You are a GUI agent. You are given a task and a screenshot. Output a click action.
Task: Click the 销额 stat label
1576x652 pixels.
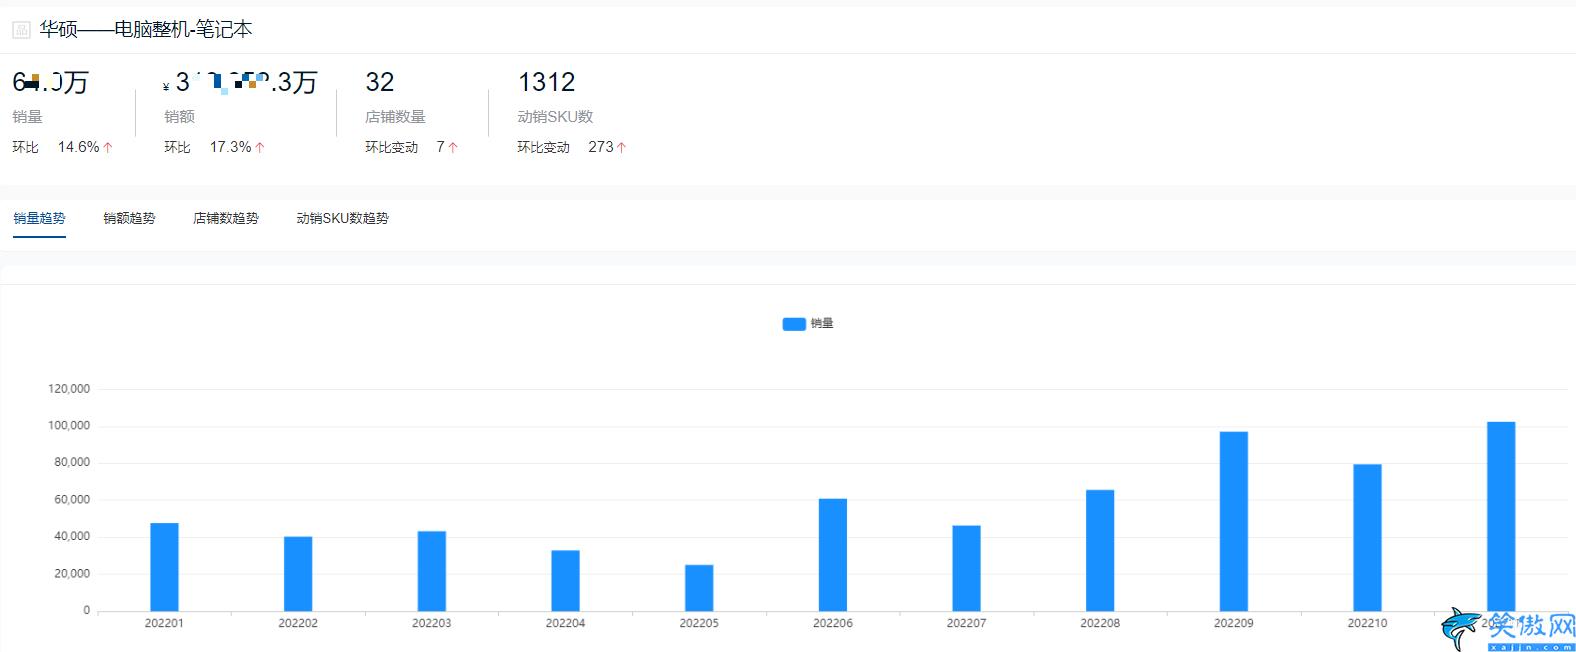180,117
